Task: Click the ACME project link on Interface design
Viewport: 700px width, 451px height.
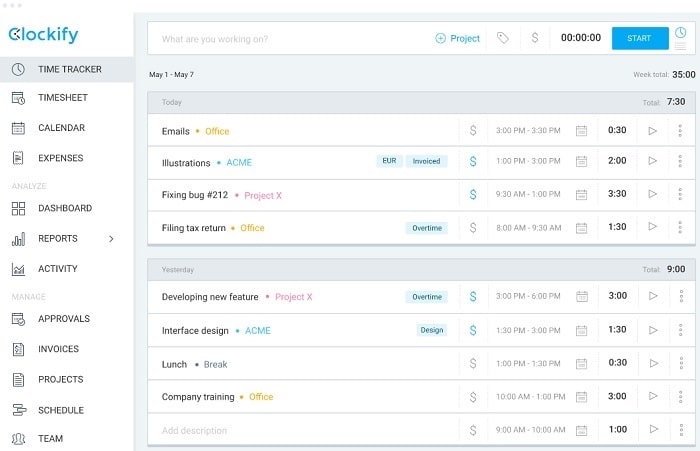Action: pyautogui.click(x=258, y=330)
